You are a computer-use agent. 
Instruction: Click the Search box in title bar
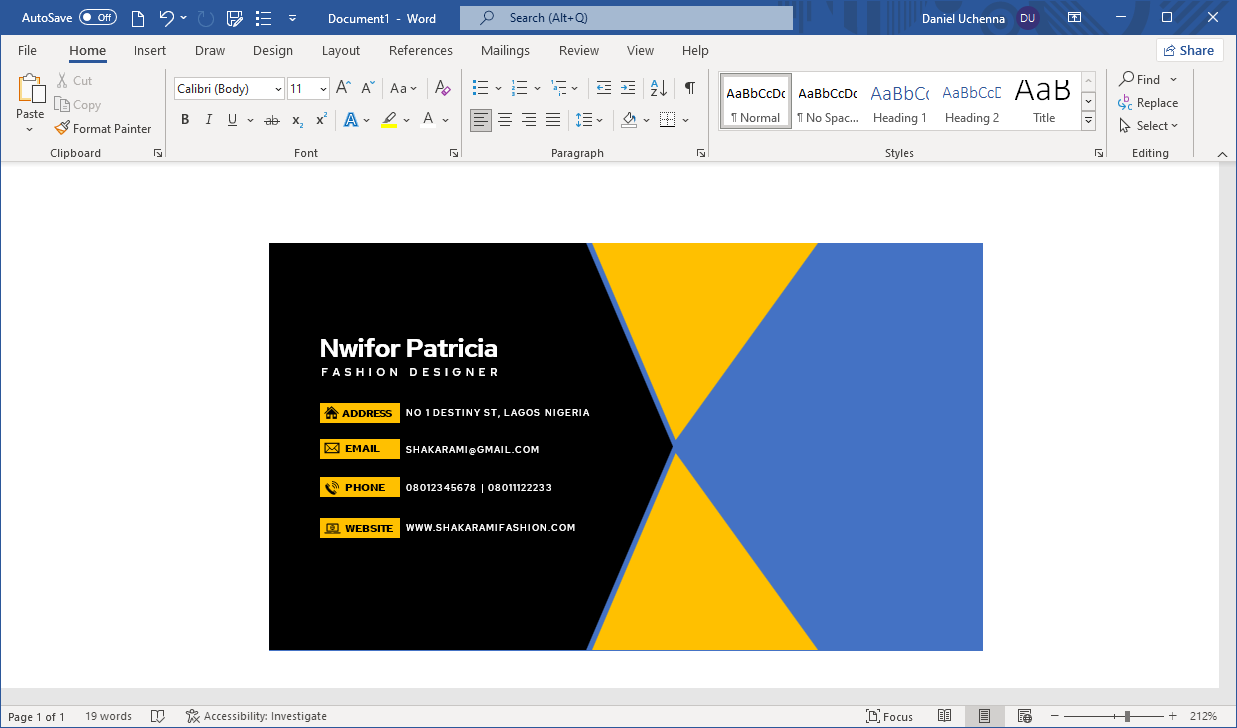(626, 18)
